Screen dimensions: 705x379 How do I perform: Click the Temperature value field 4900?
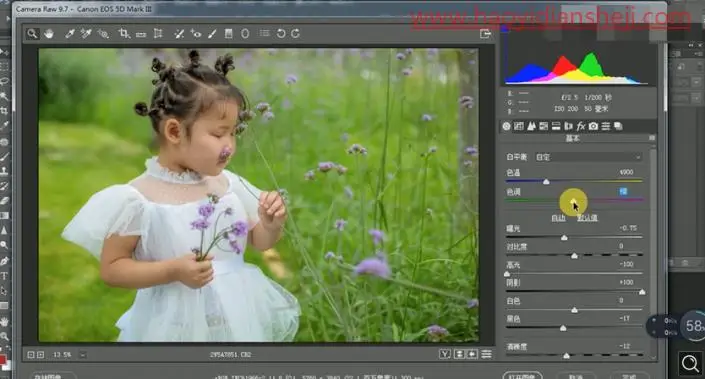coord(626,172)
